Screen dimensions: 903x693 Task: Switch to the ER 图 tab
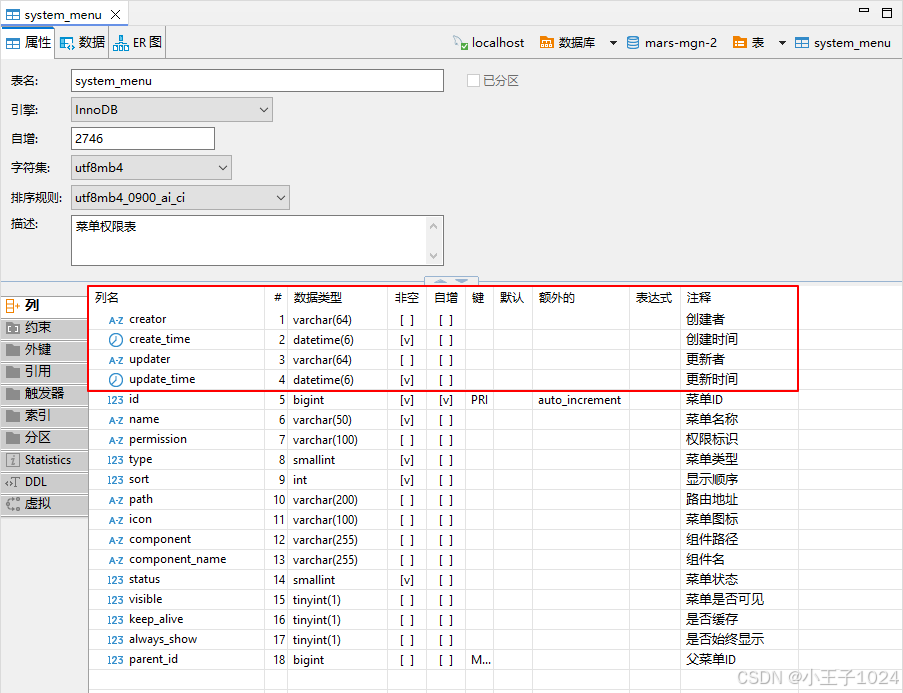(x=137, y=43)
